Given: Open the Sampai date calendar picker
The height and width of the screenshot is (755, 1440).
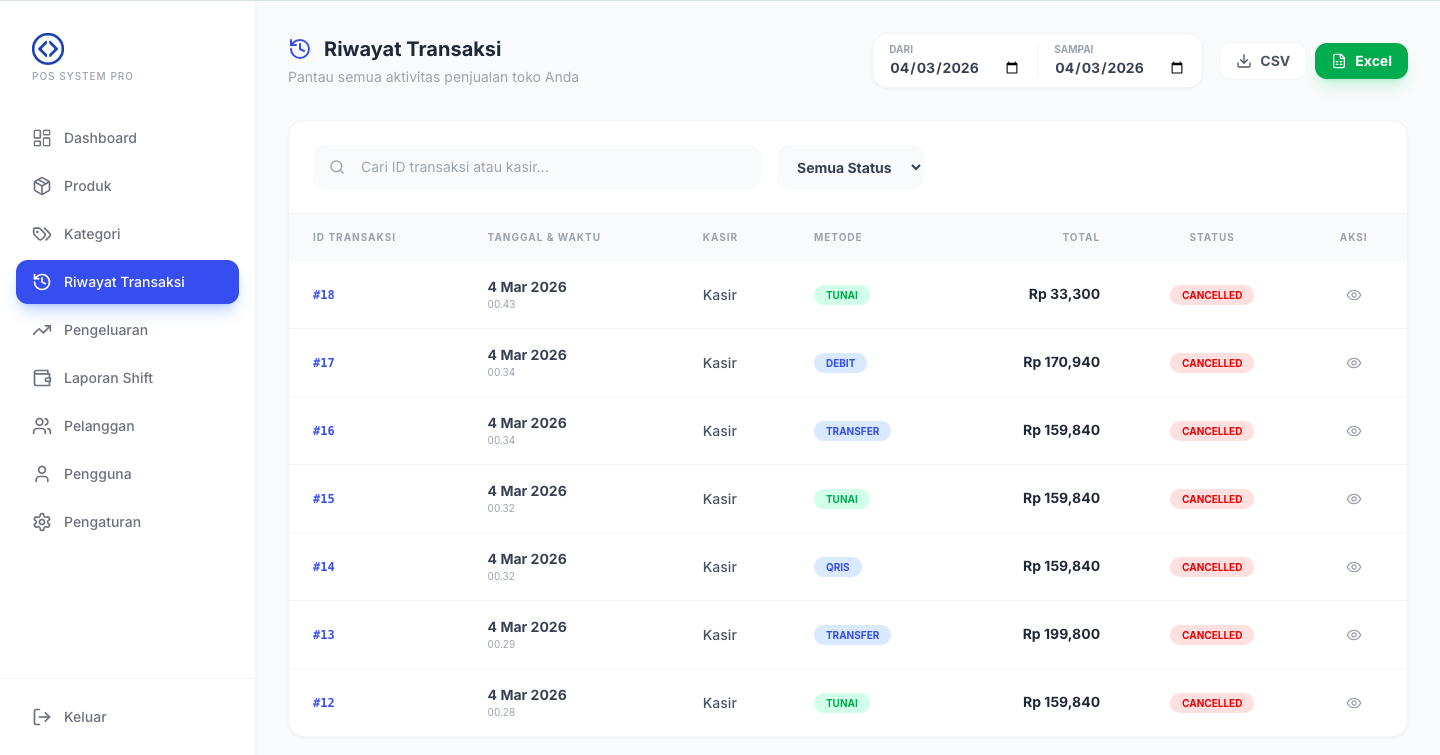Looking at the screenshot, I should 1177,68.
